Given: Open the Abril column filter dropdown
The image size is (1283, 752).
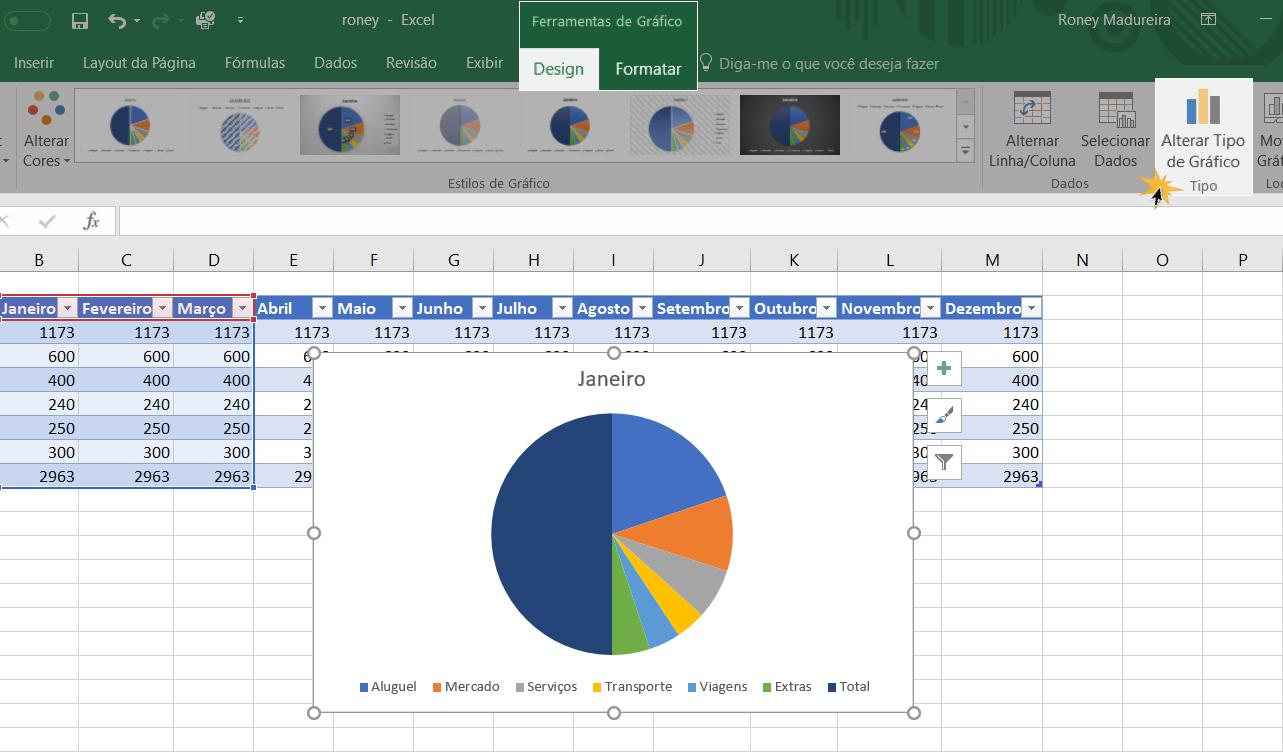Looking at the screenshot, I should click(x=322, y=308).
